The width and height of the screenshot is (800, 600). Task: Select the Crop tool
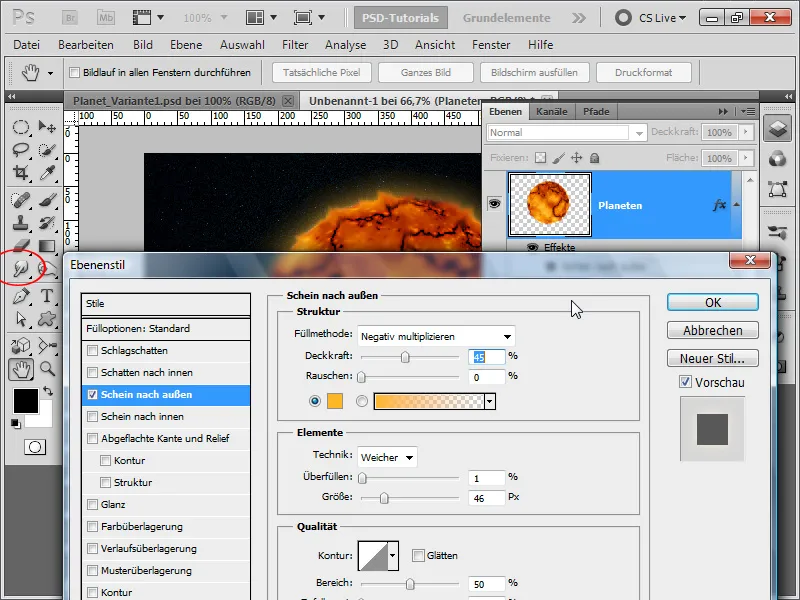pyautogui.click(x=20, y=173)
